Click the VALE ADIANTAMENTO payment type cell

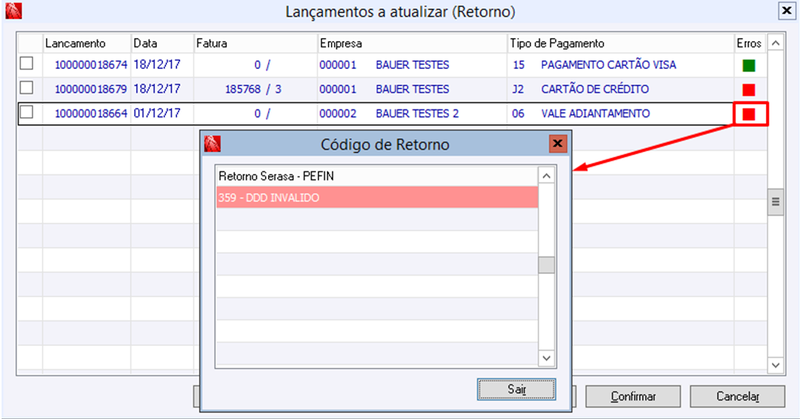point(595,113)
